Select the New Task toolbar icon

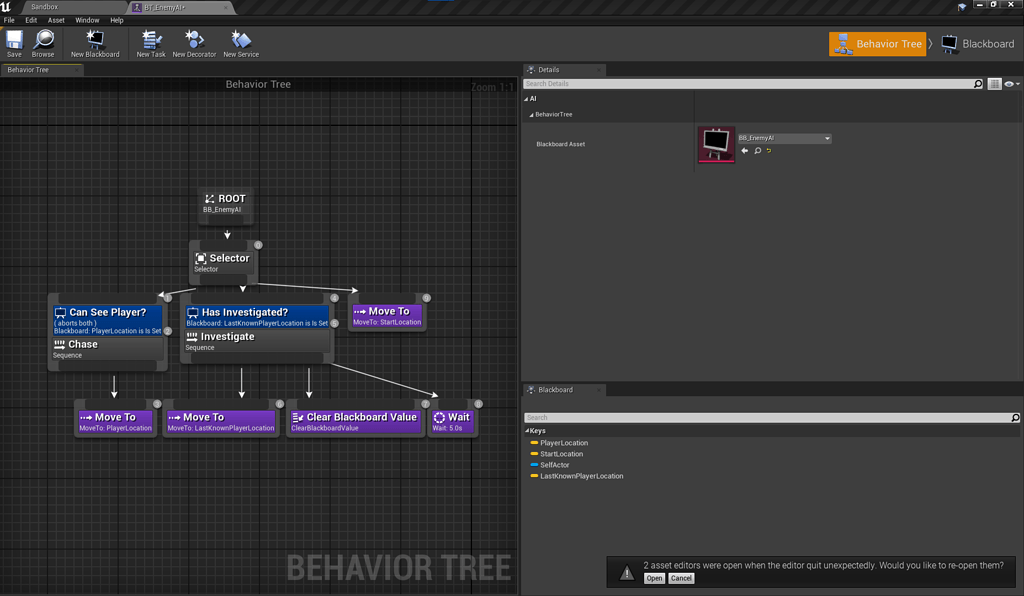[150, 42]
